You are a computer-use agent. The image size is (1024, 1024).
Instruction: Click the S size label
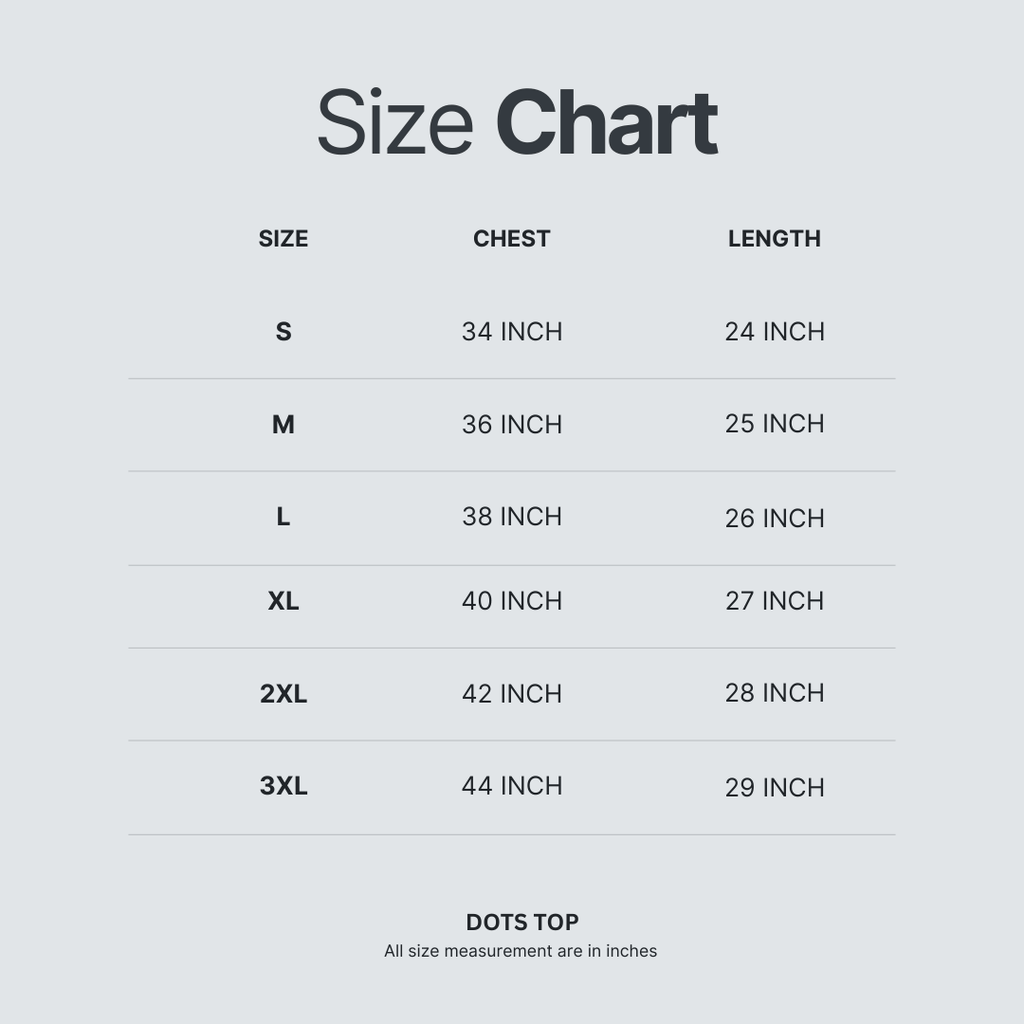283,332
